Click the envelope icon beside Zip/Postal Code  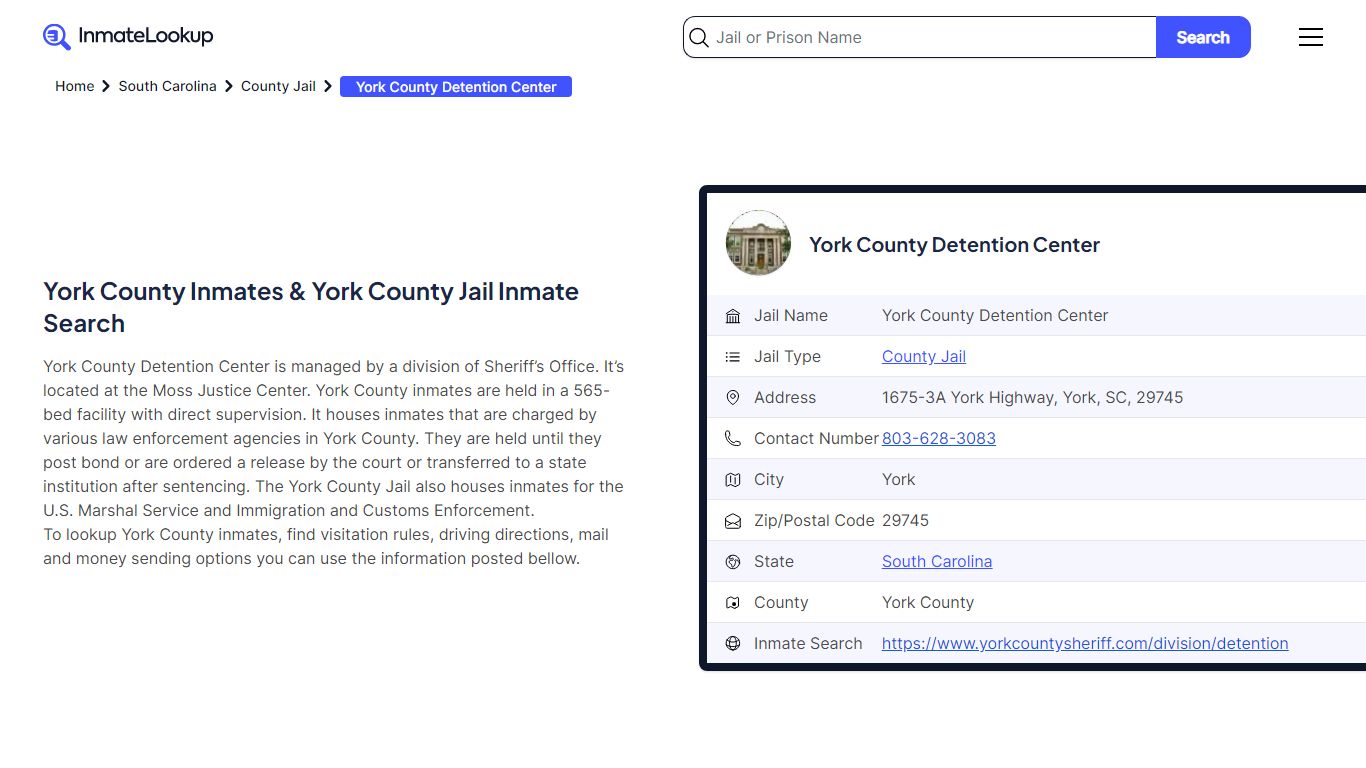[733, 521]
